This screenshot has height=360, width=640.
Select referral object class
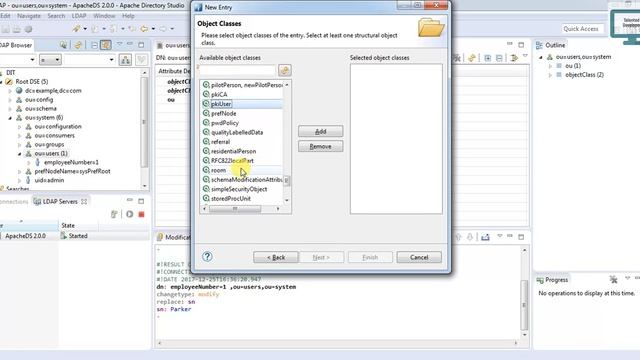(x=242, y=142)
